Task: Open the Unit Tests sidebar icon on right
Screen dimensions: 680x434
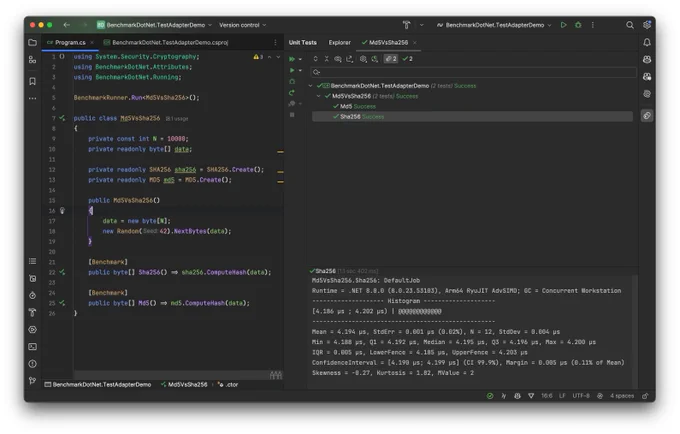Action: [x=647, y=116]
